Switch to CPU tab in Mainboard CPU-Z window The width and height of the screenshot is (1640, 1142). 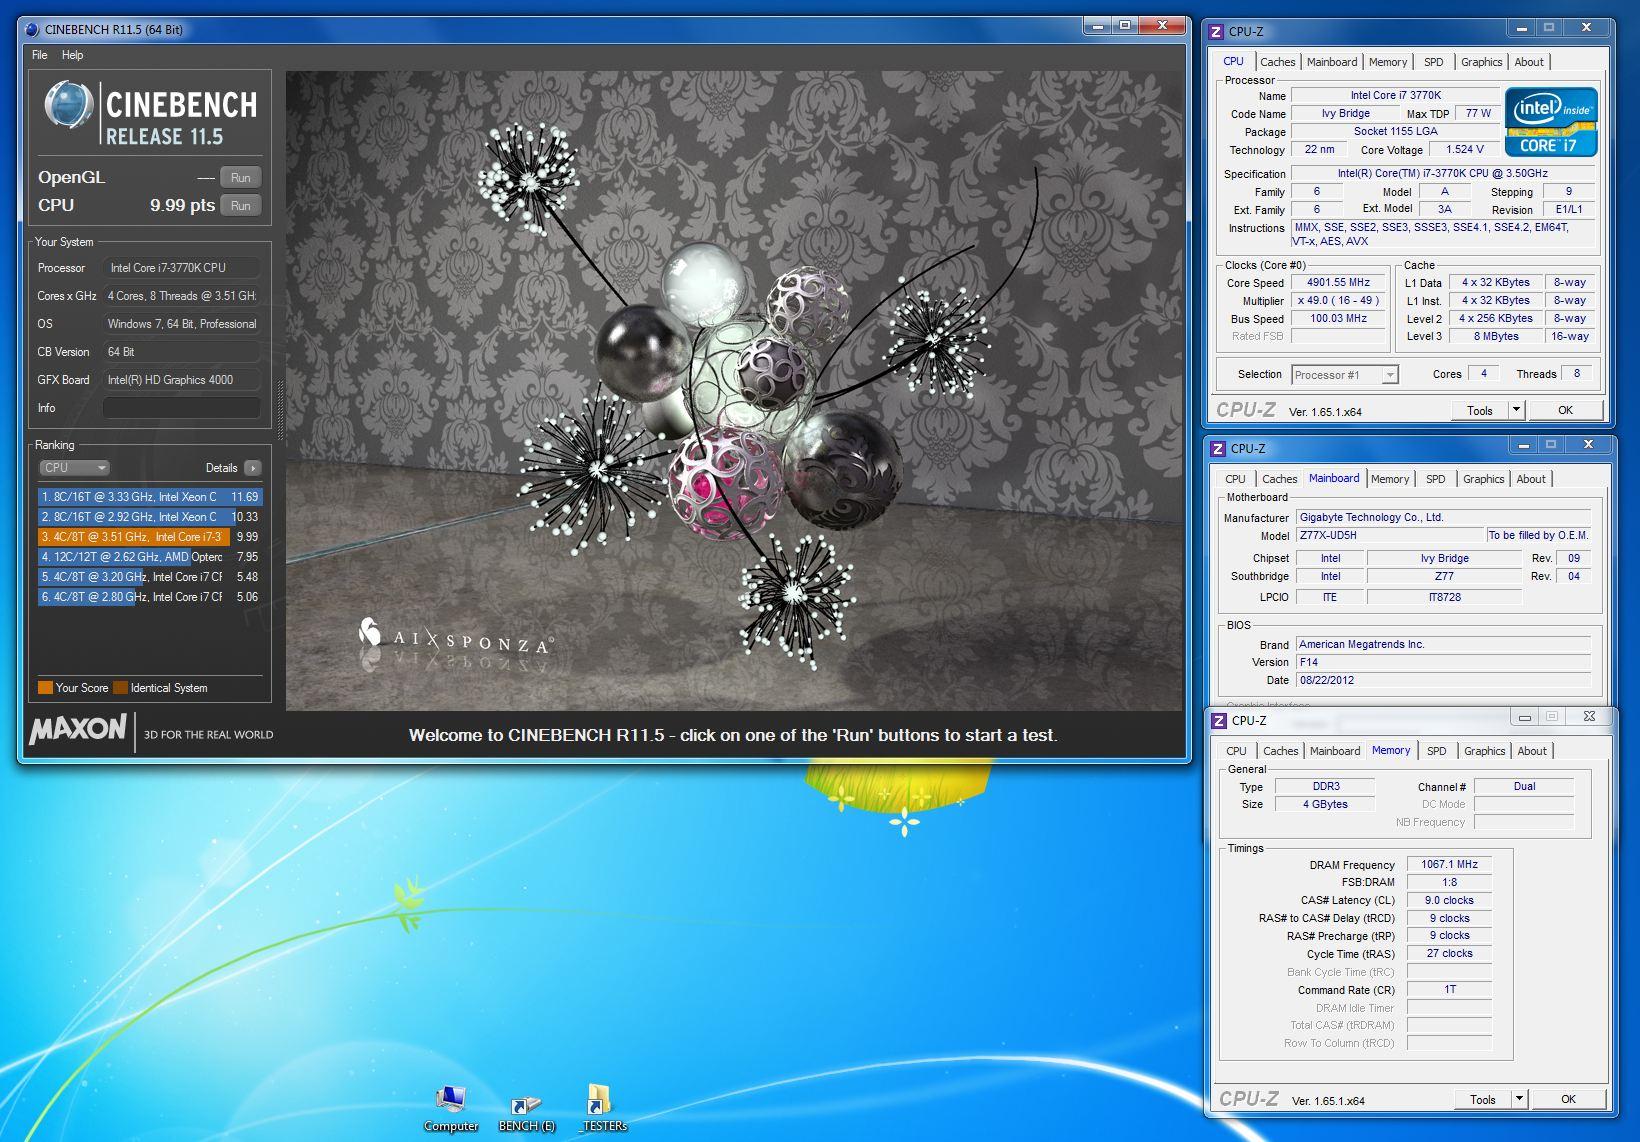[1235, 479]
